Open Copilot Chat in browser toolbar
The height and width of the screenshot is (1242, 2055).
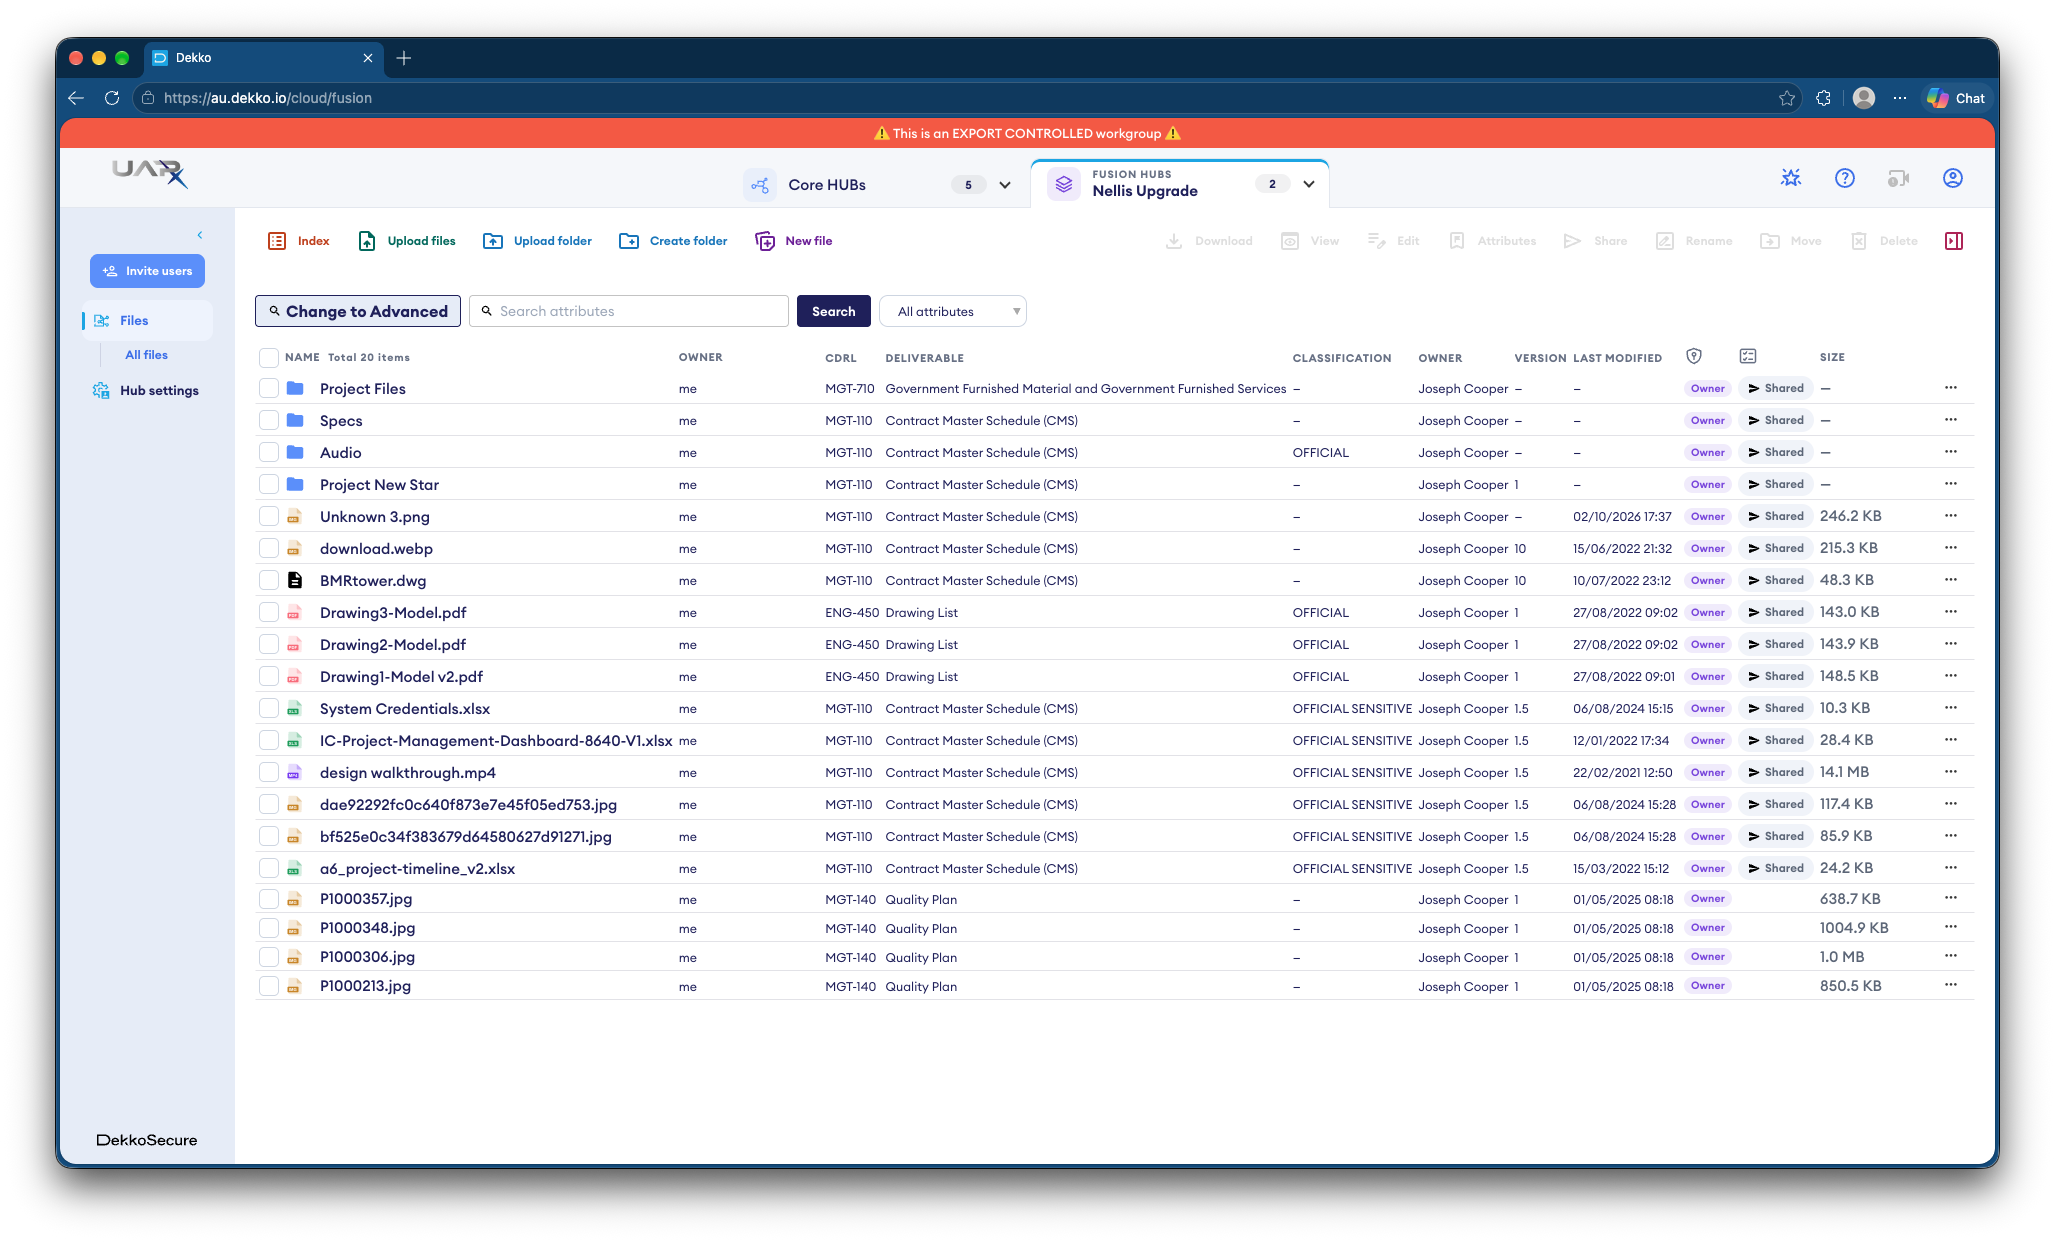point(1957,98)
